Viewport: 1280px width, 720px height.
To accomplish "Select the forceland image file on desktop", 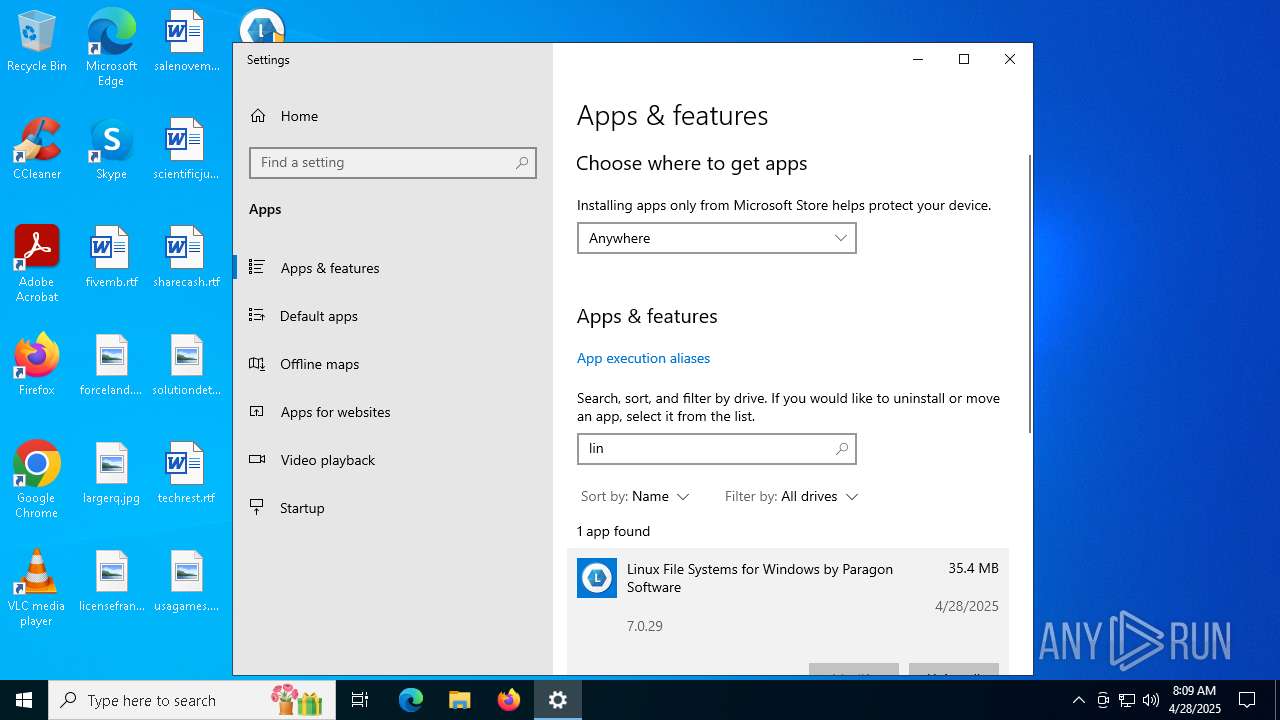I will (x=111, y=365).
